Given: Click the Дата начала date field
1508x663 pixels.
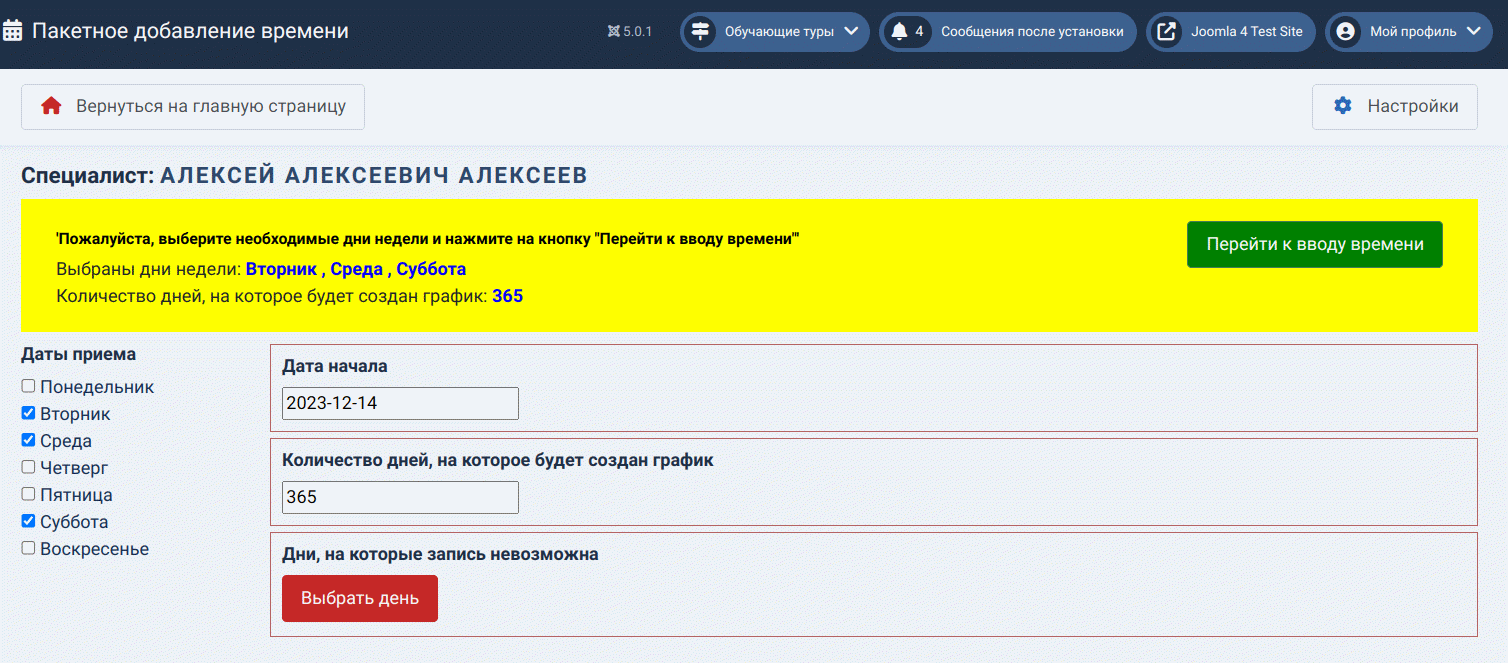Looking at the screenshot, I should [400, 403].
